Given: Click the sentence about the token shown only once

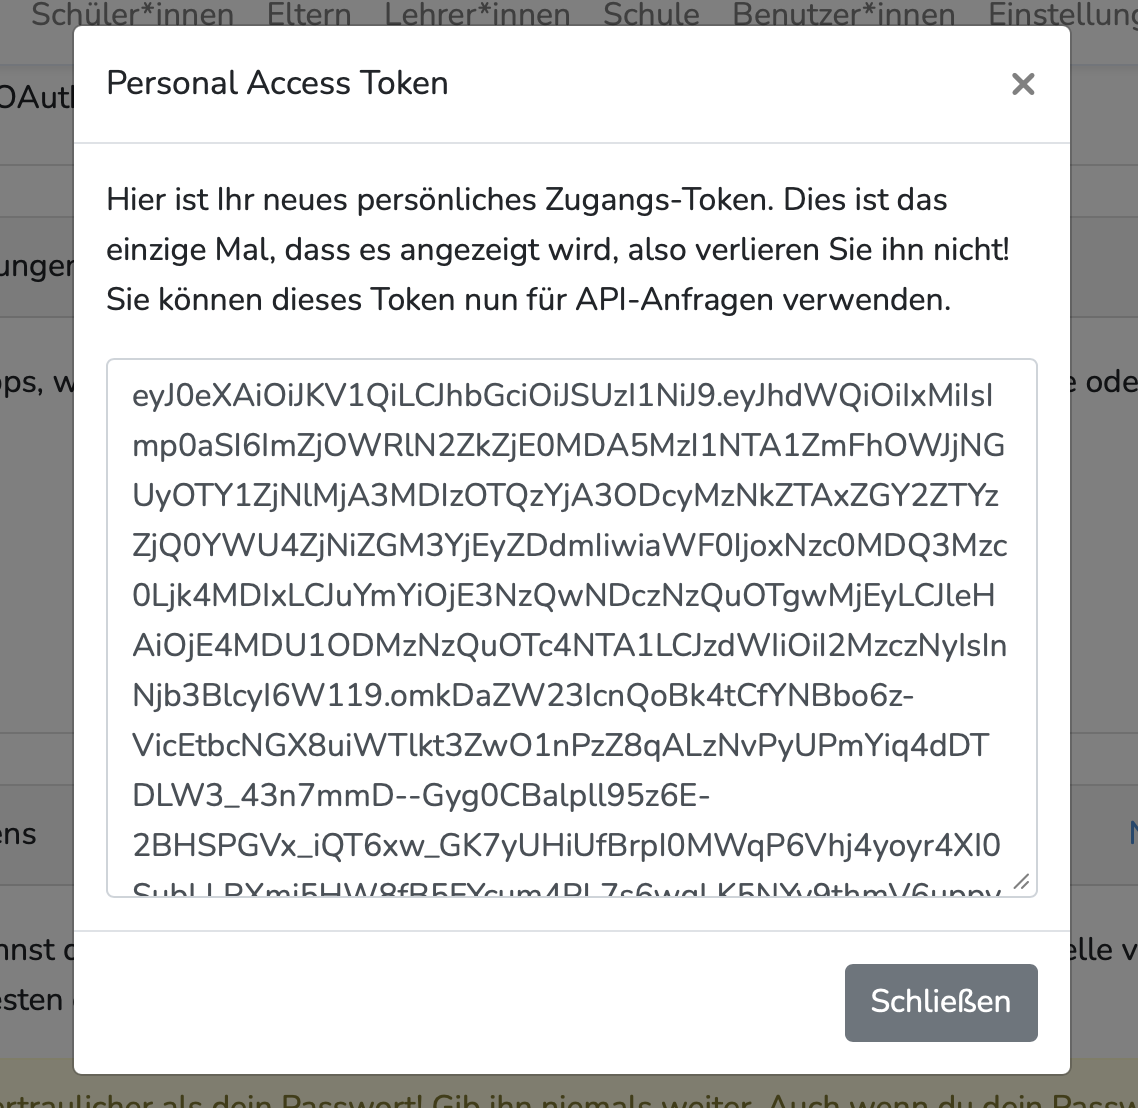Looking at the screenshot, I should (x=558, y=249).
